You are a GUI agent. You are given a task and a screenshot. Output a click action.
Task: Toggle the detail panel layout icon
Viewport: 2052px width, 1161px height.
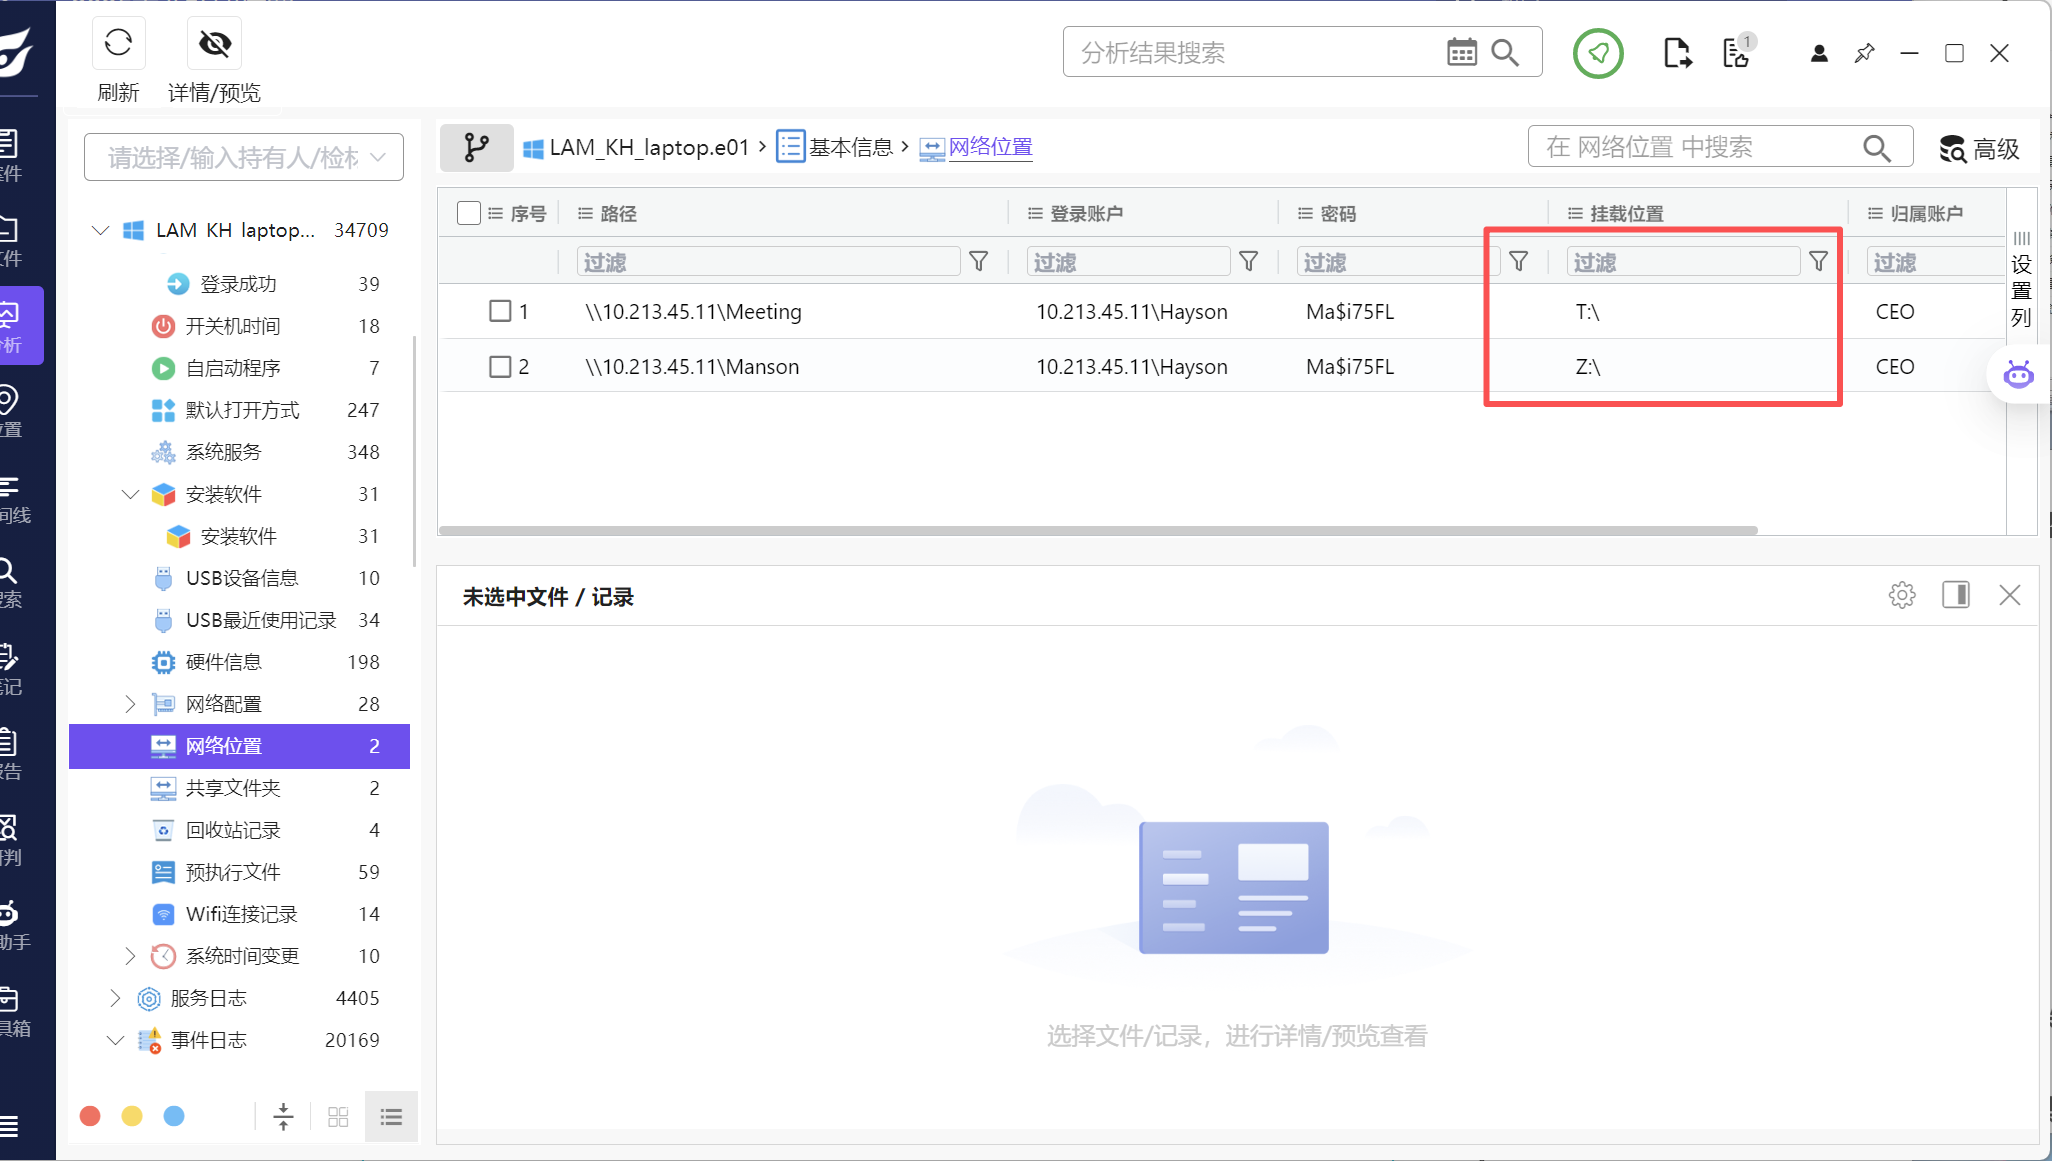coord(1956,596)
